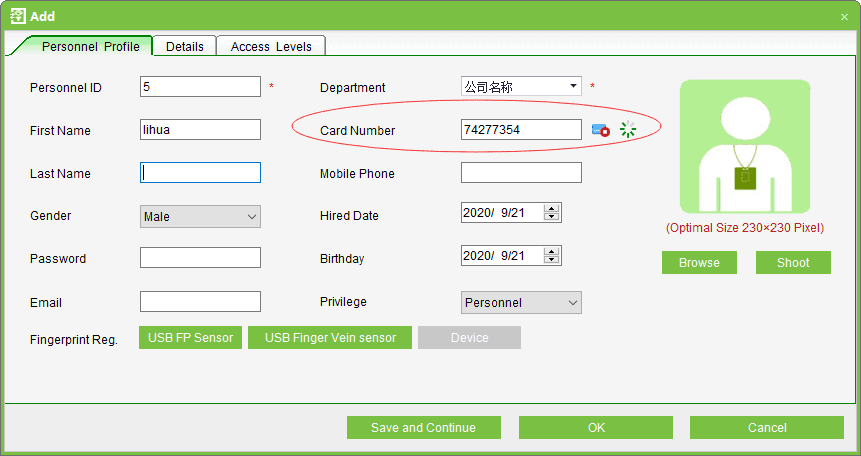Open the Access Levels tab

point(271,46)
